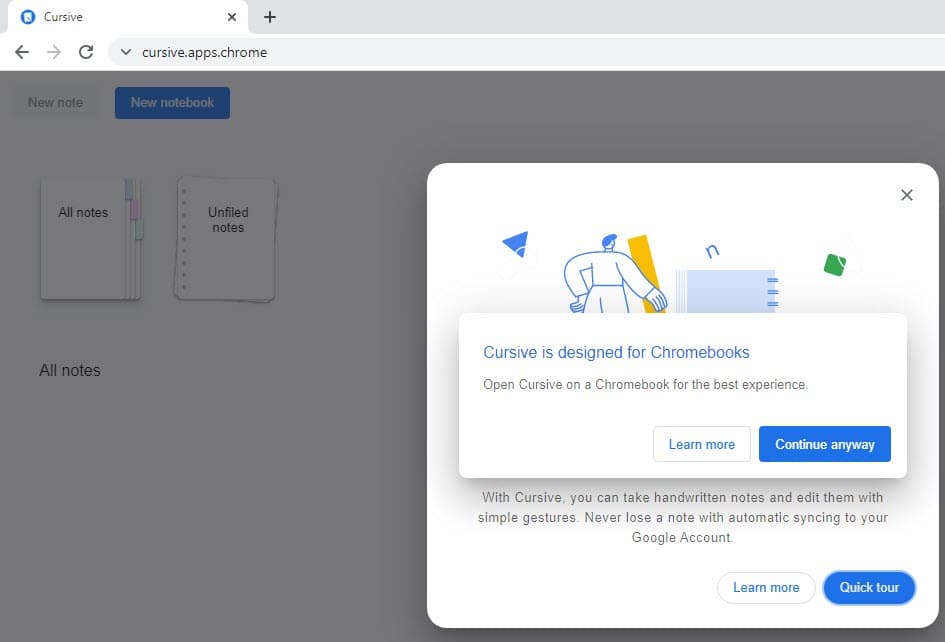This screenshot has height=642, width=945.
Task: Open a new browser tab
Action: pyautogui.click(x=270, y=17)
